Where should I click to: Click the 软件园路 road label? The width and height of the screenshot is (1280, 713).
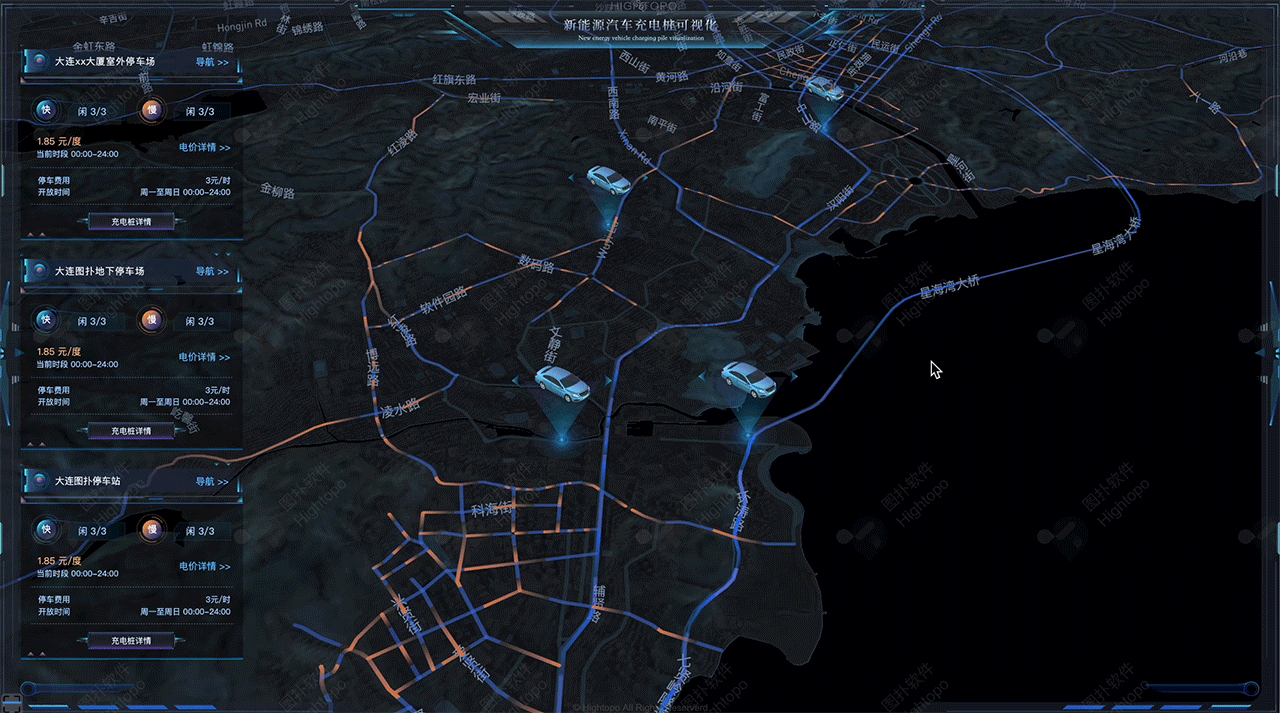(x=443, y=301)
